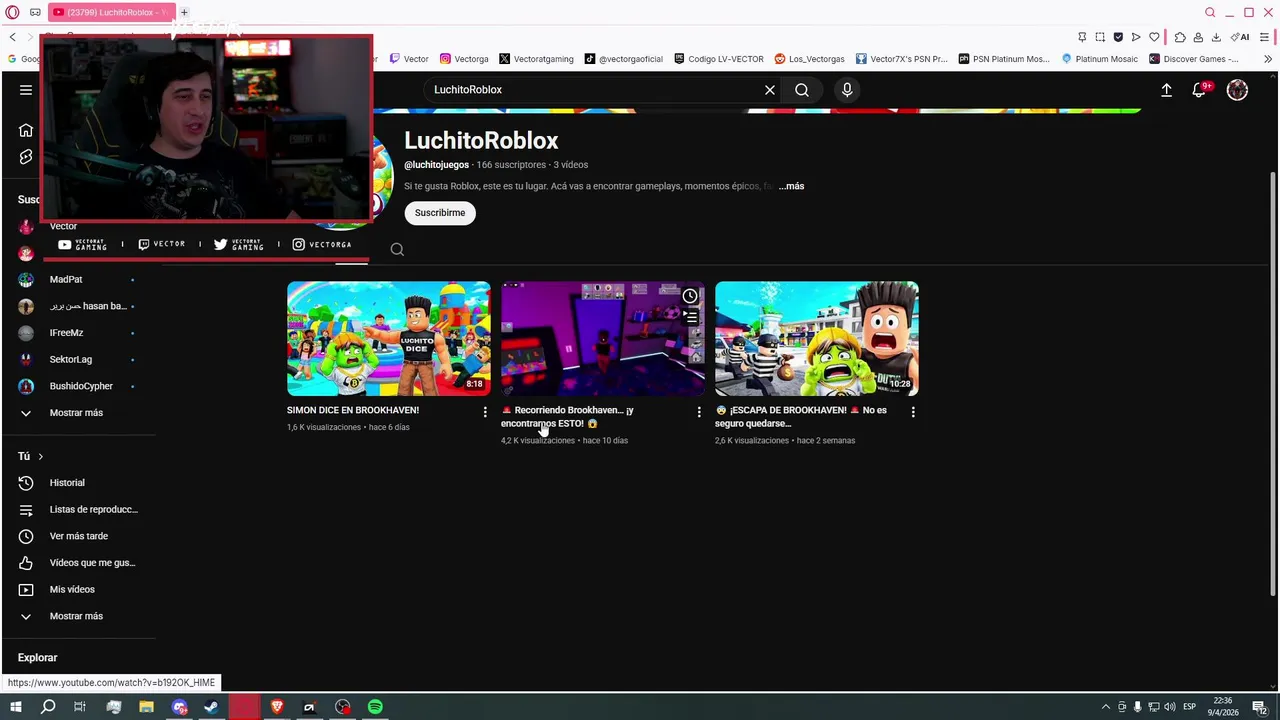Open the Windows notification center
Viewport: 1280px width, 720px height.
click(1260, 707)
